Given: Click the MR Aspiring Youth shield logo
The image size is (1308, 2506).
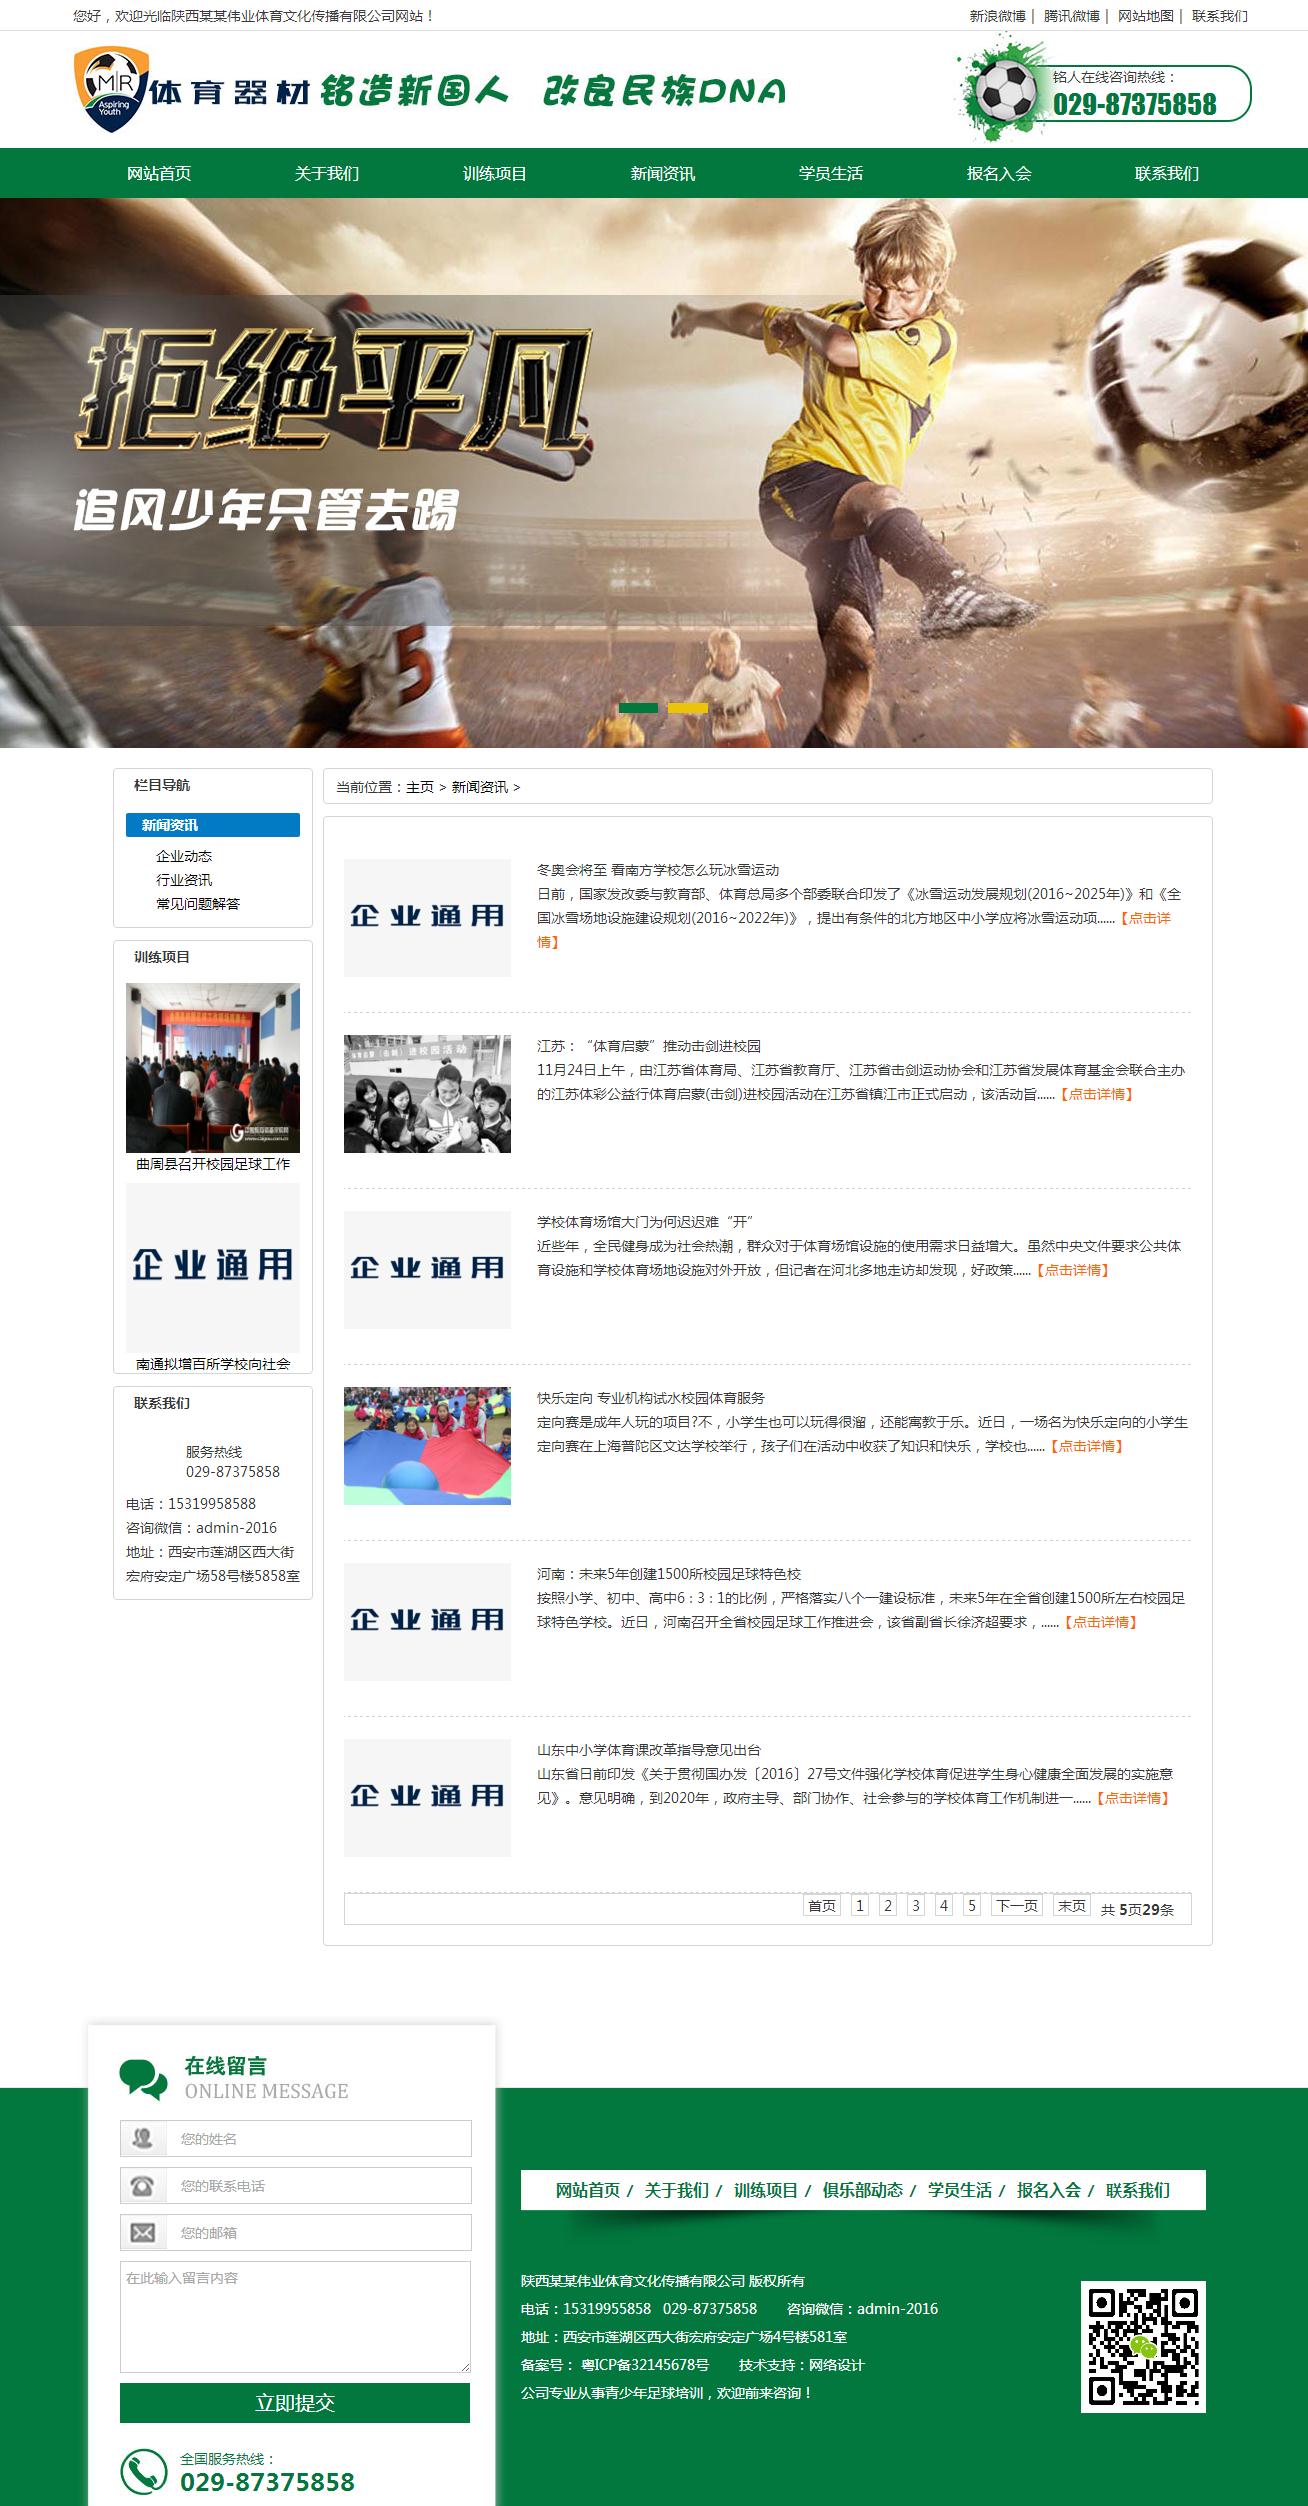Looking at the screenshot, I should [x=108, y=90].
